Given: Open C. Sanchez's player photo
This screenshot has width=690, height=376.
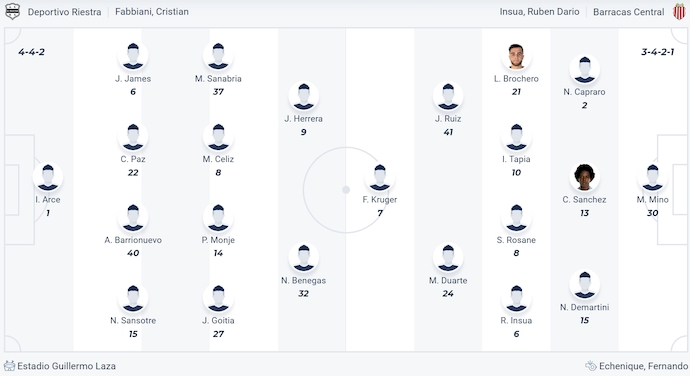Looking at the screenshot, I should tap(584, 177).
